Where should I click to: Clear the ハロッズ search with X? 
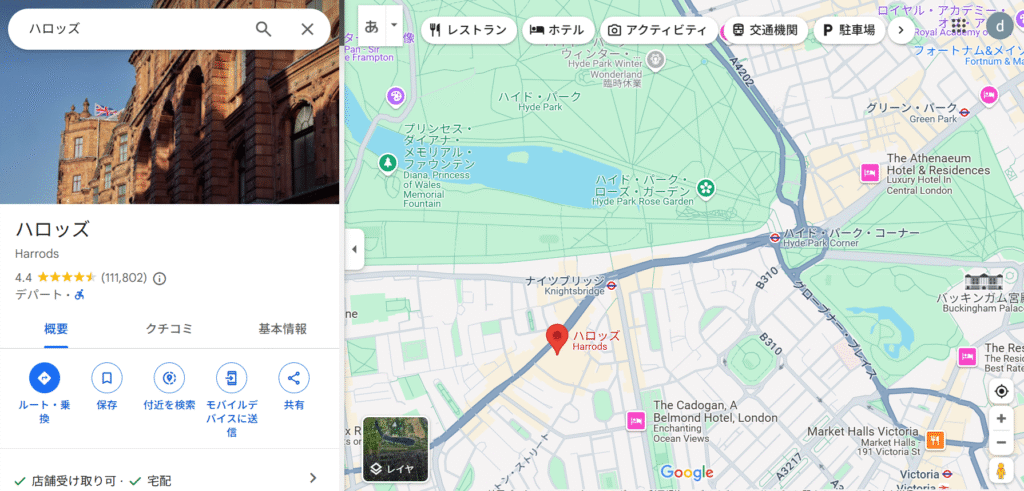(307, 29)
